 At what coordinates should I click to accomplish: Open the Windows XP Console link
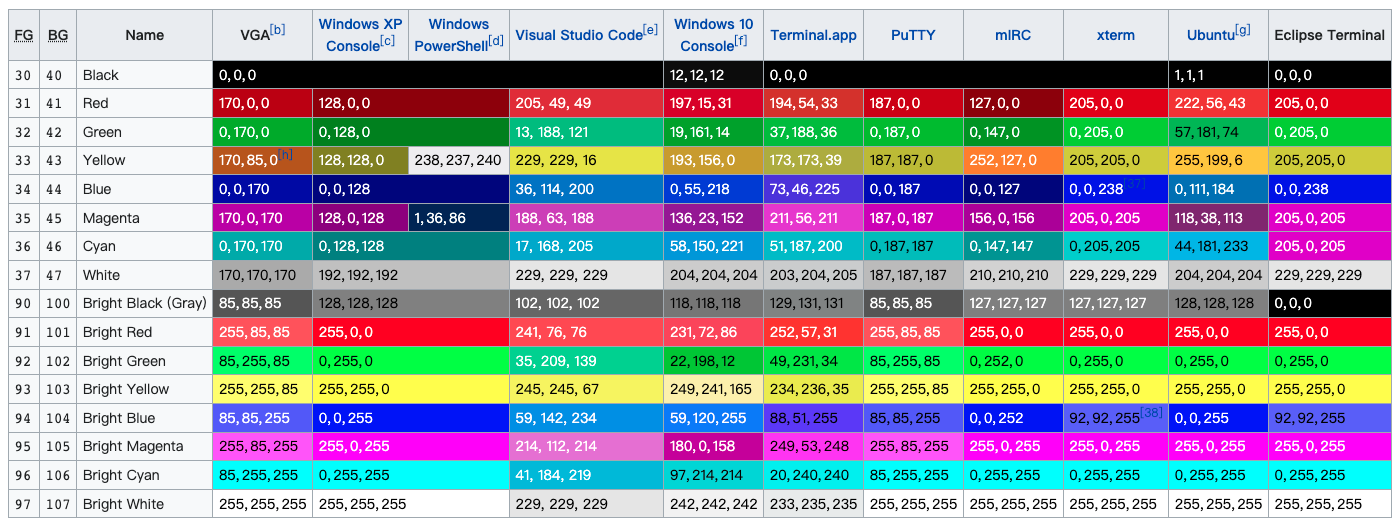pos(362,35)
